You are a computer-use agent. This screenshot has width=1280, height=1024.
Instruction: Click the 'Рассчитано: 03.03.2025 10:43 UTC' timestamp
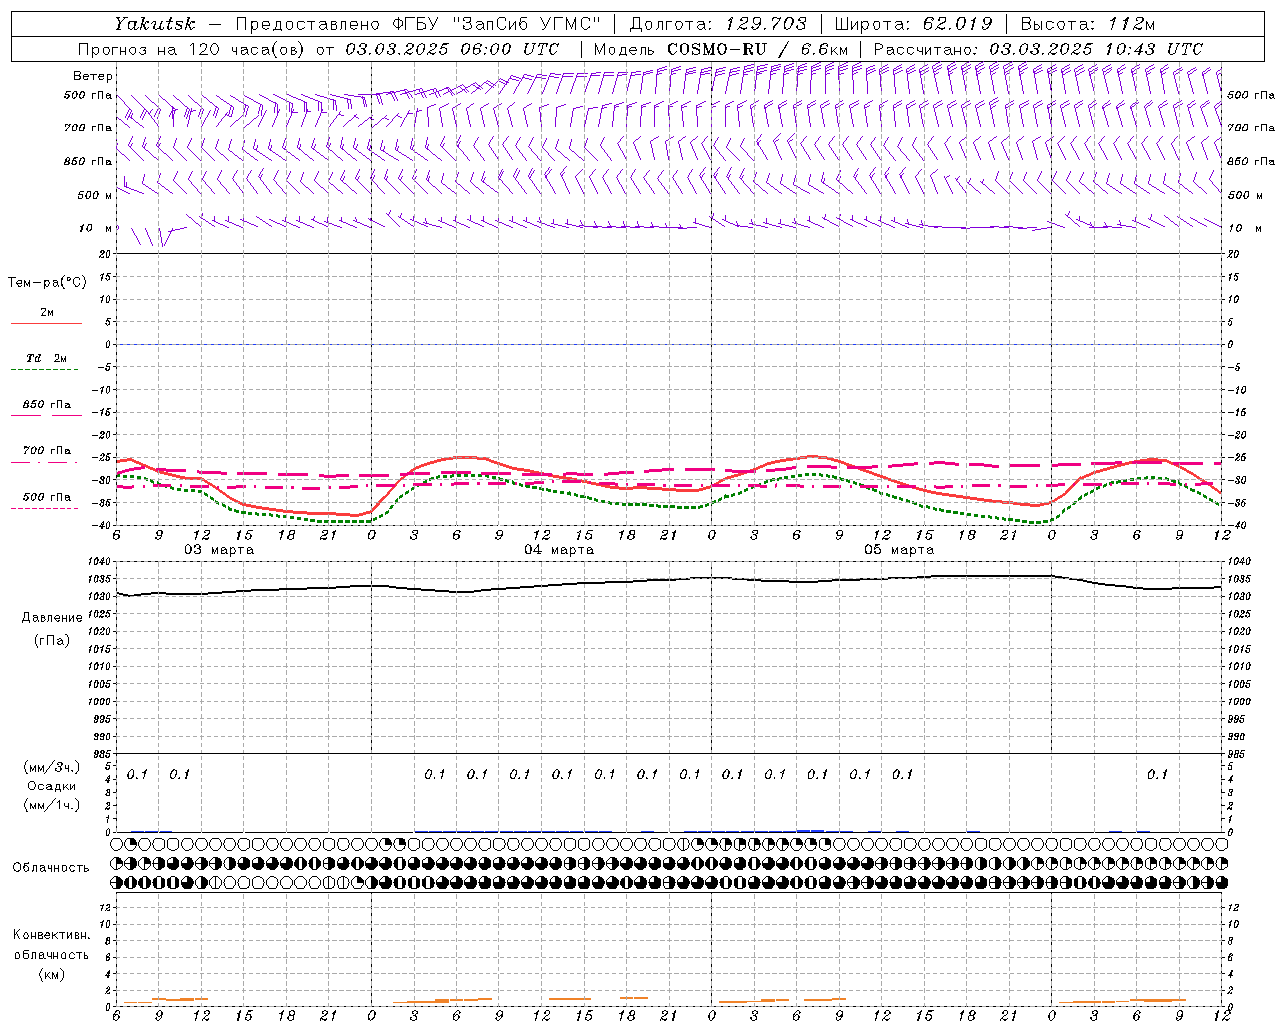(1038, 49)
